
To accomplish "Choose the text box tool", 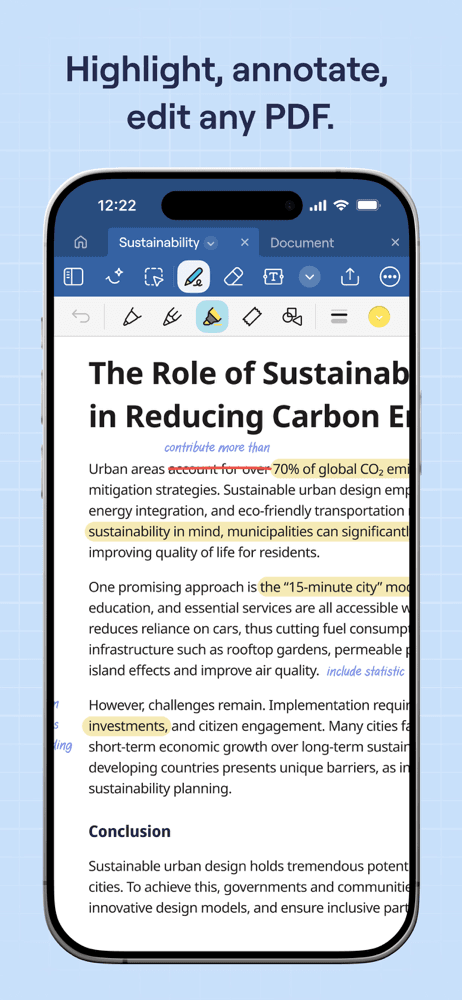I will (x=273, y=277).
